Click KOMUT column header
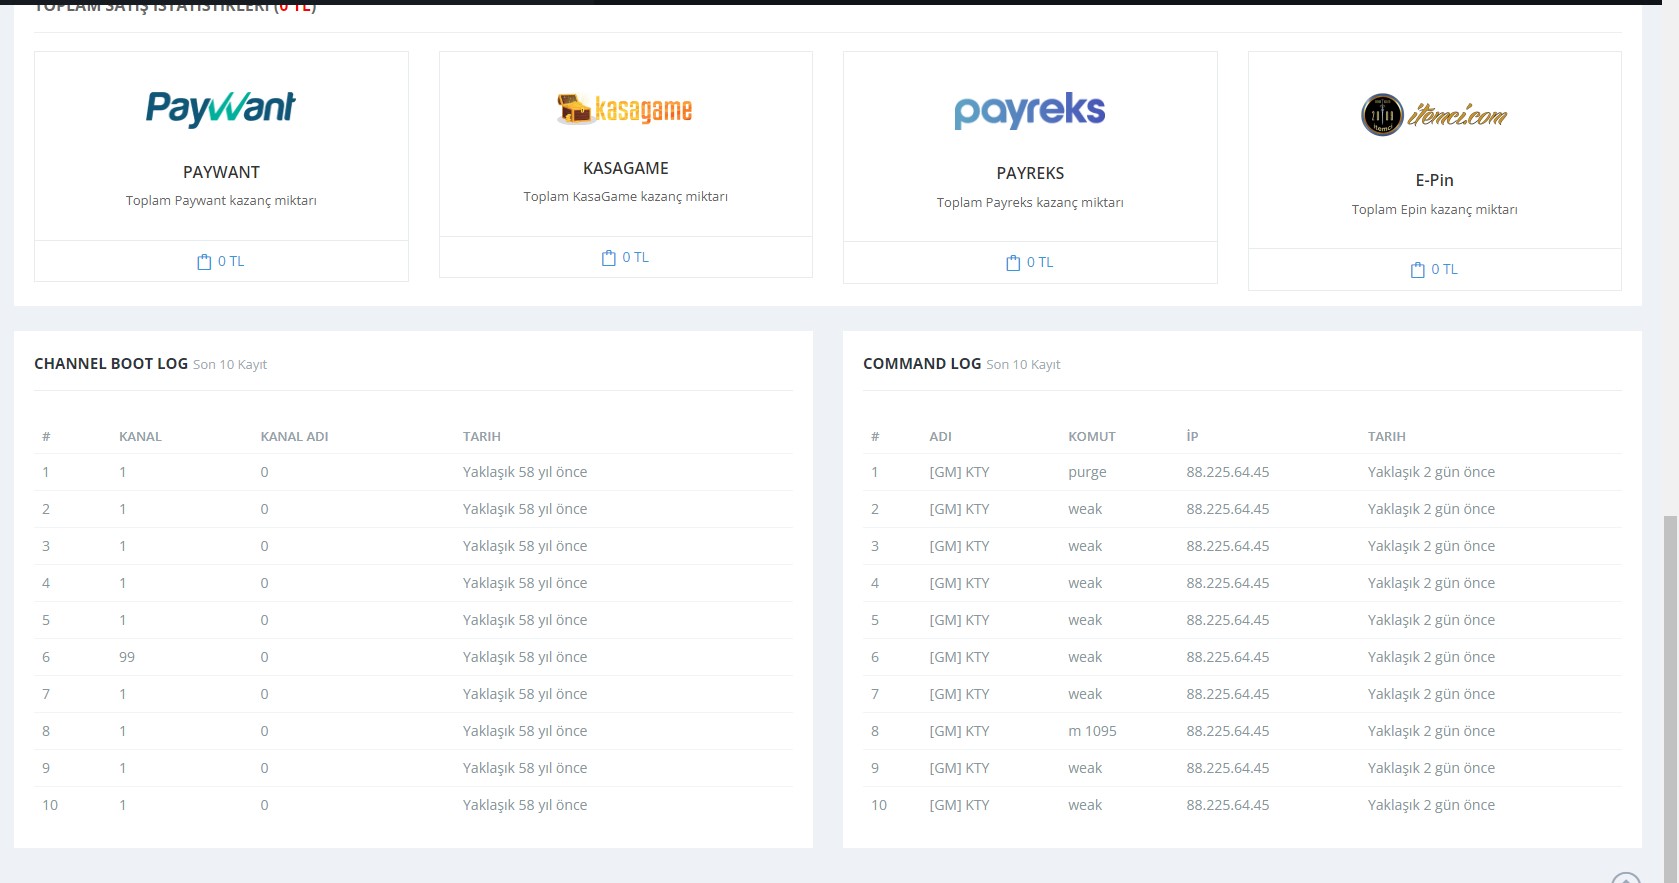The image size is (1679, 883). click(x=1091, y=437)
